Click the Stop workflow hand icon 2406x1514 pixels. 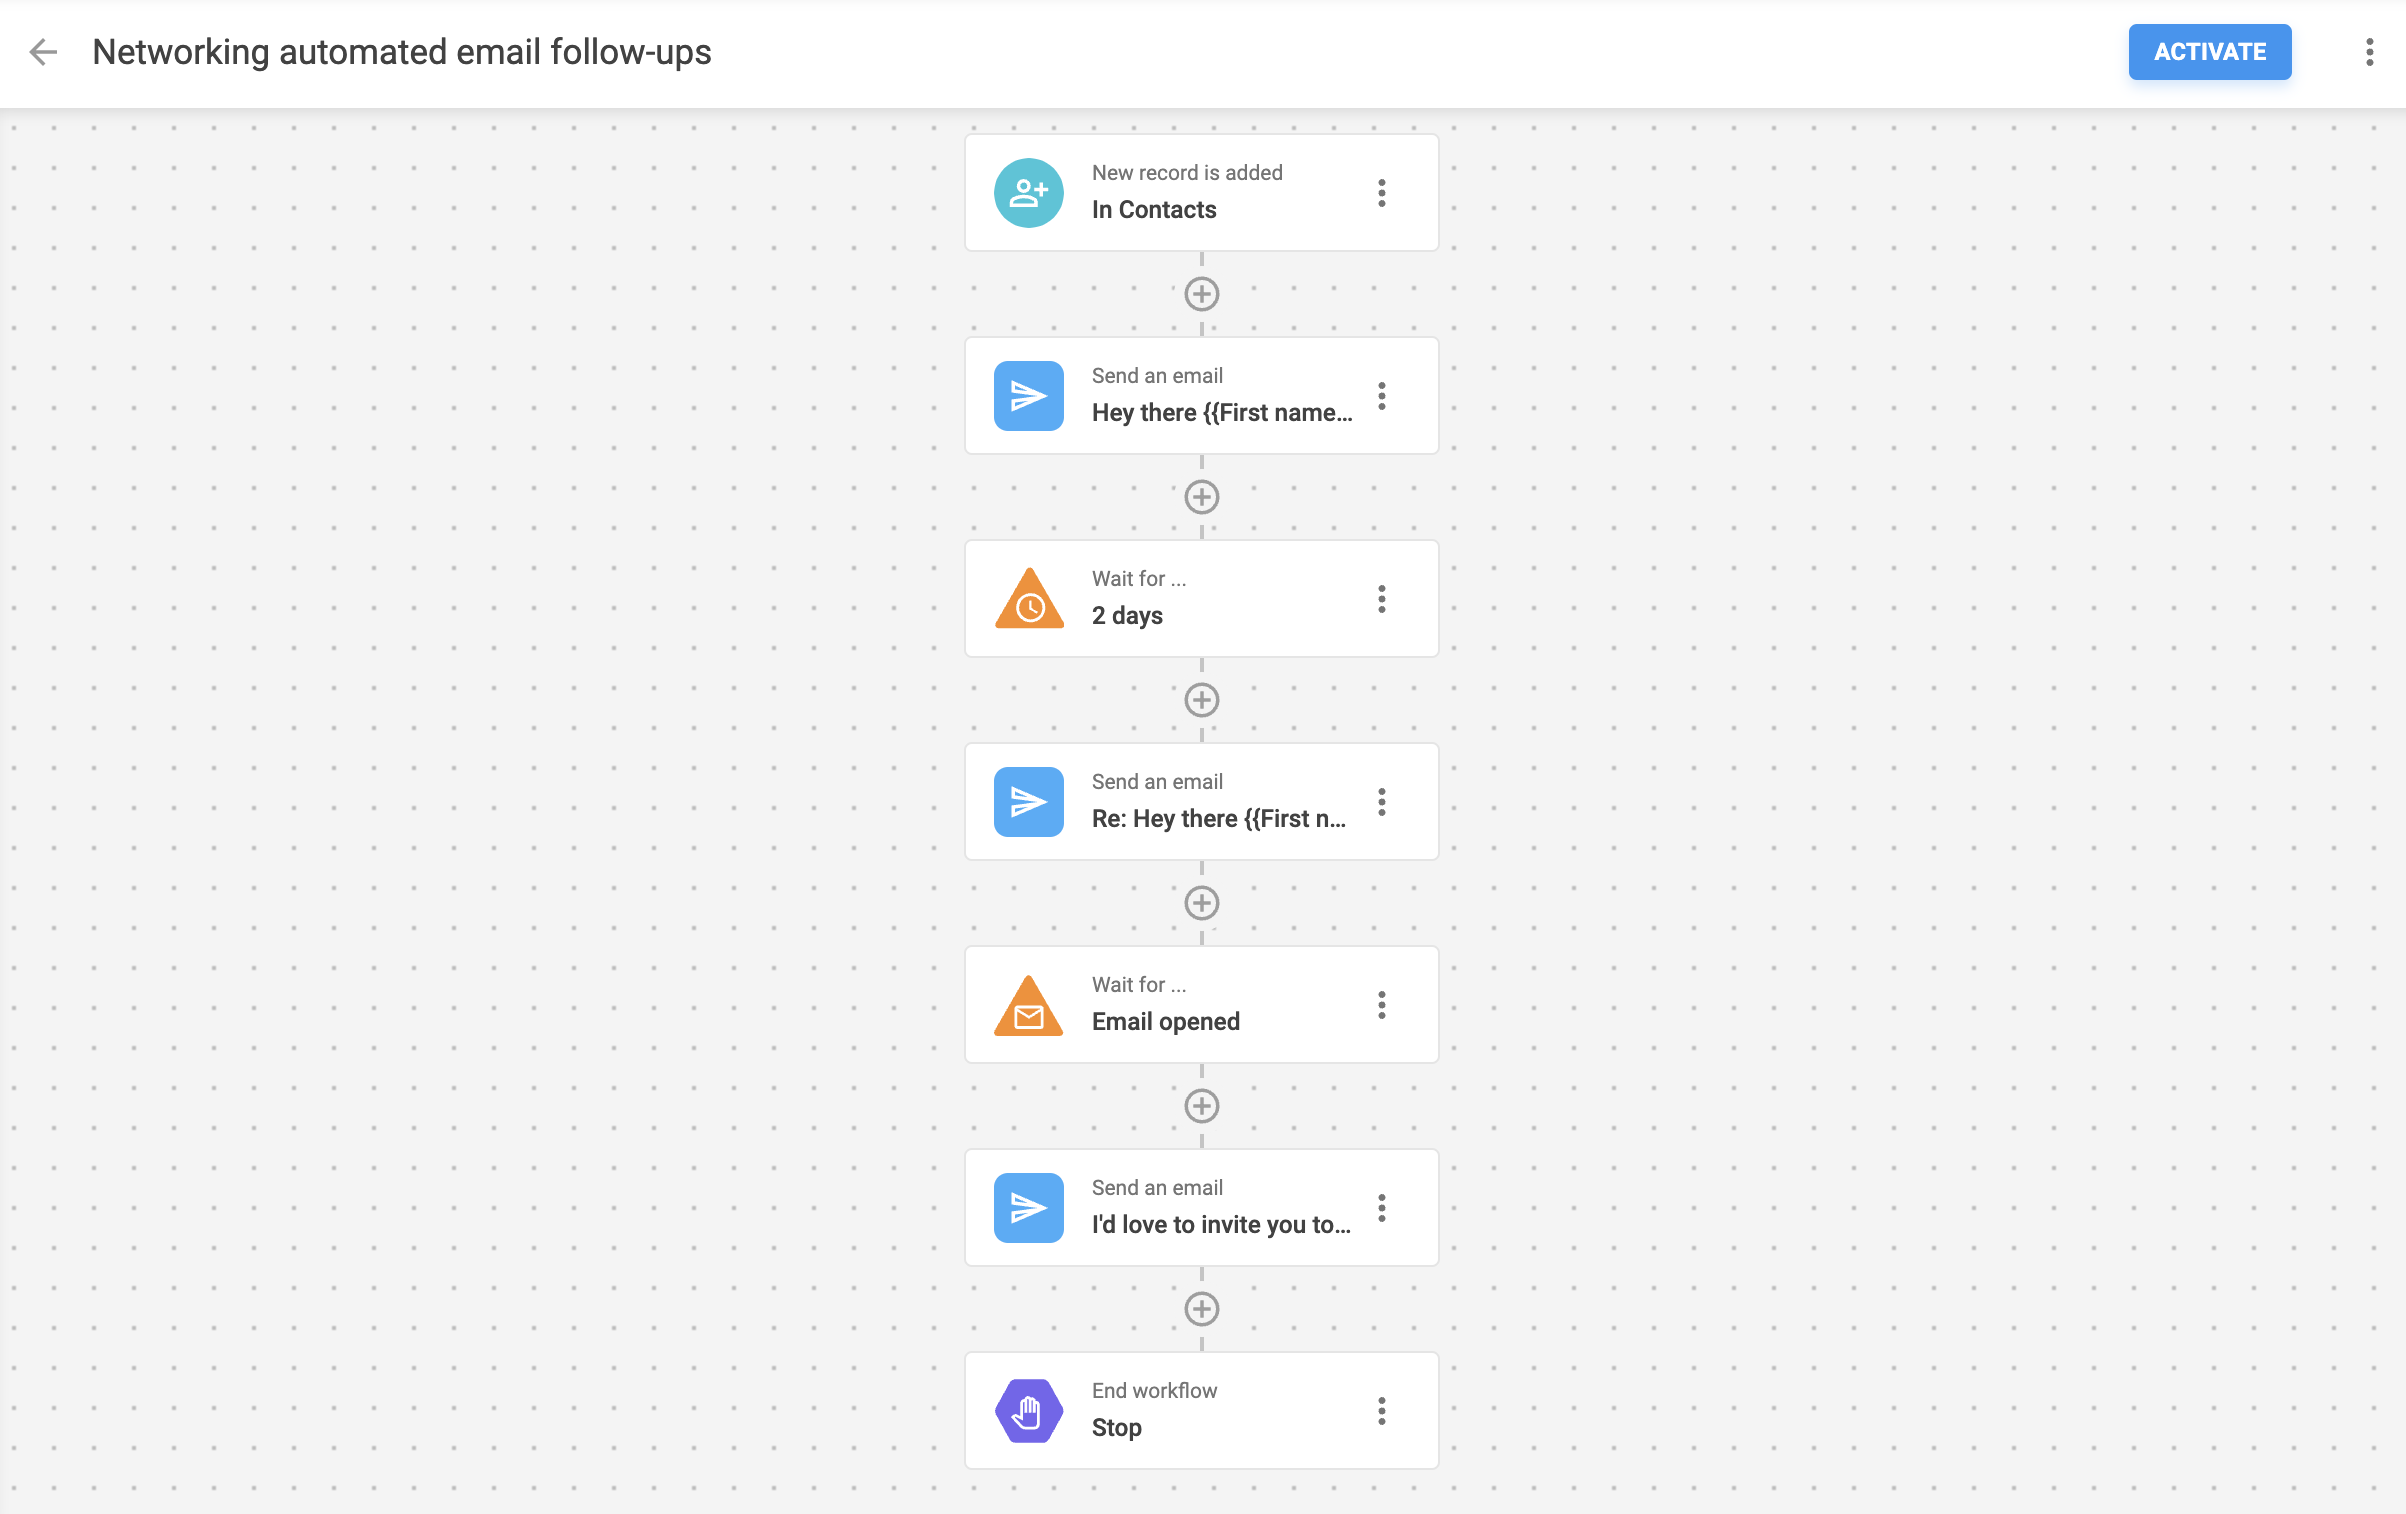click(x=1029, y=1409)
